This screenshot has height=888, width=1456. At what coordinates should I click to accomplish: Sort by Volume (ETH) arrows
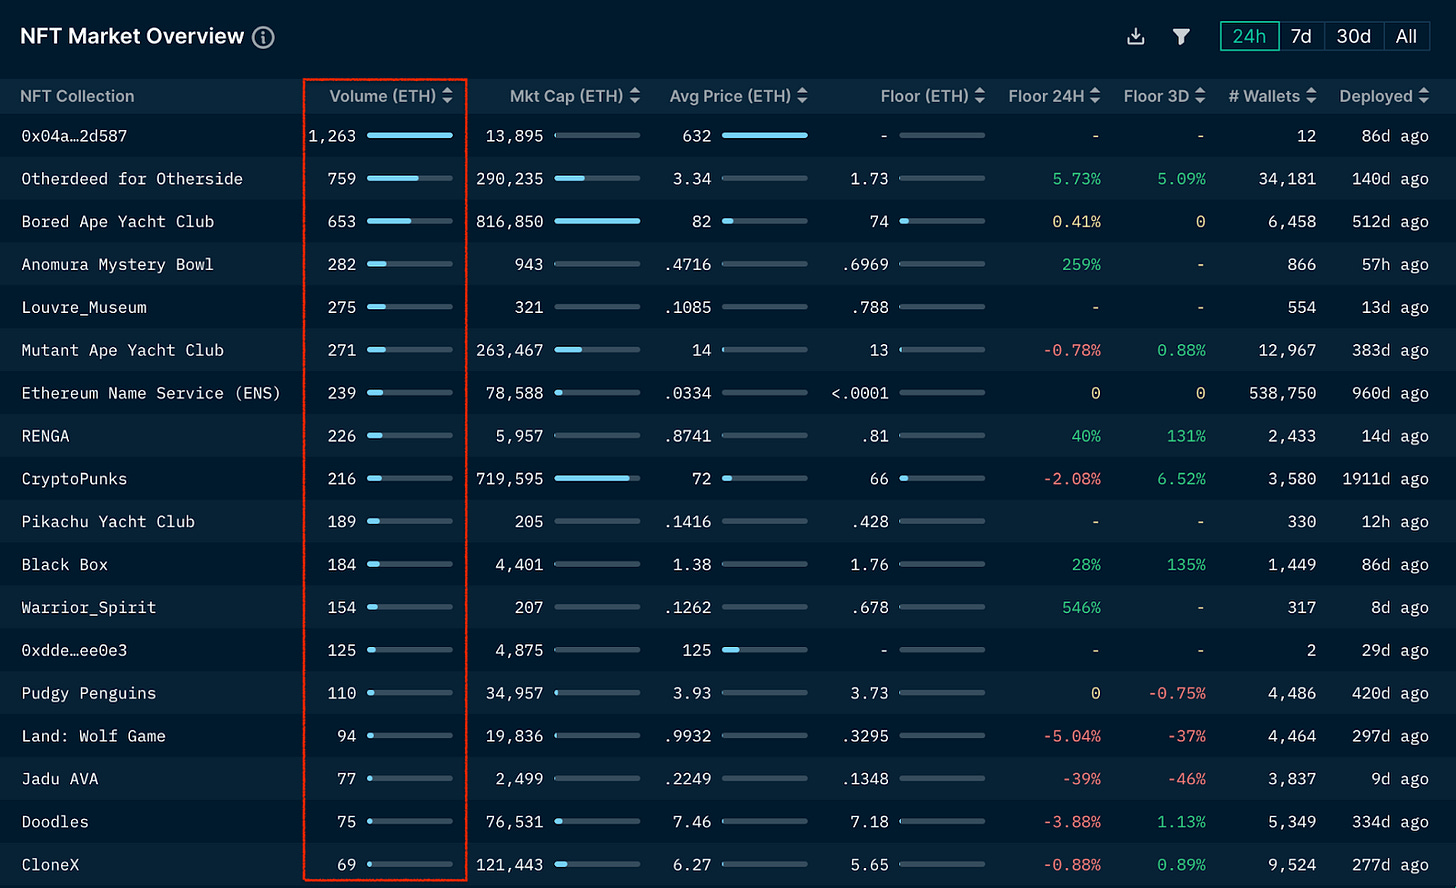pos(447,96)
